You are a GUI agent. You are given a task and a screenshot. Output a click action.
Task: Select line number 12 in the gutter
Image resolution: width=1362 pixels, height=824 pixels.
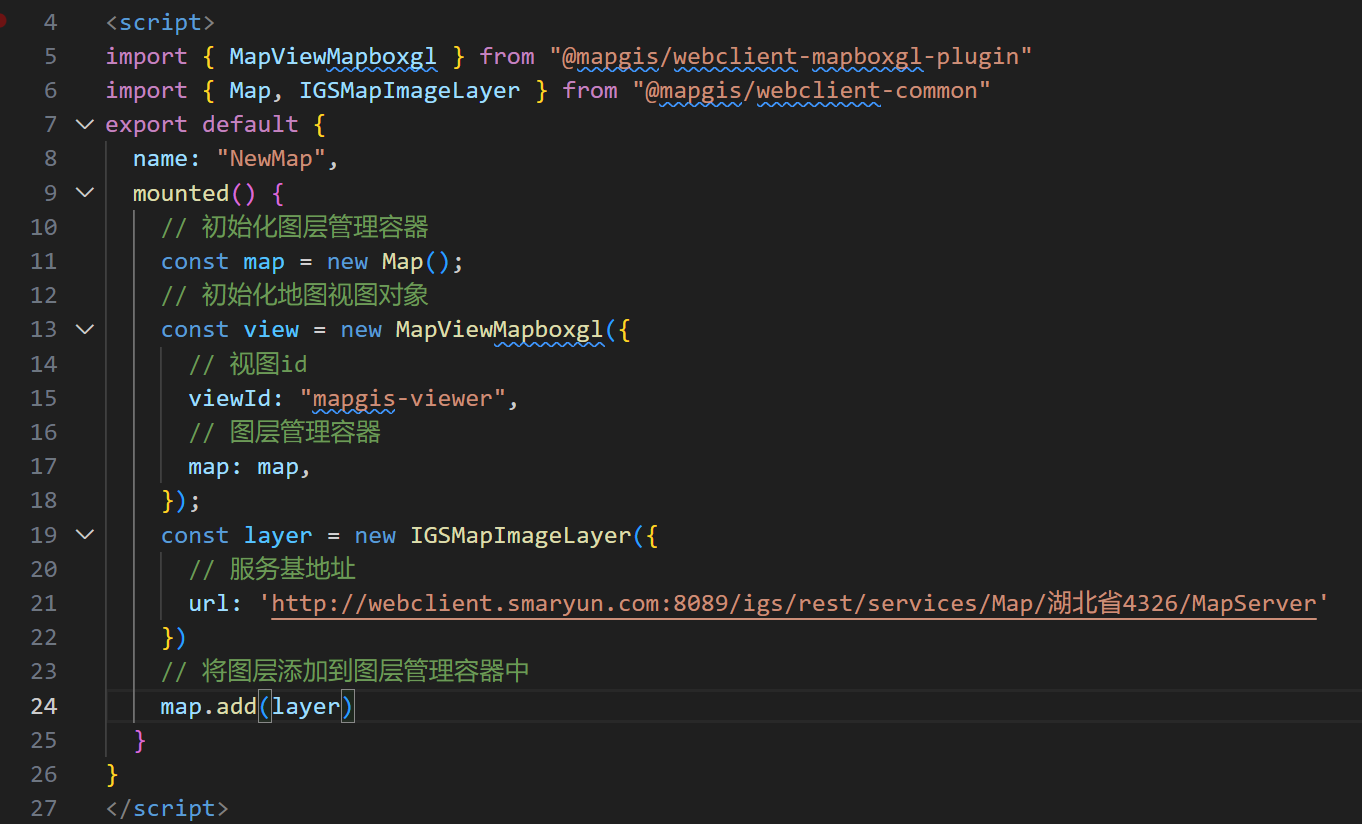(x=44, y=295)
